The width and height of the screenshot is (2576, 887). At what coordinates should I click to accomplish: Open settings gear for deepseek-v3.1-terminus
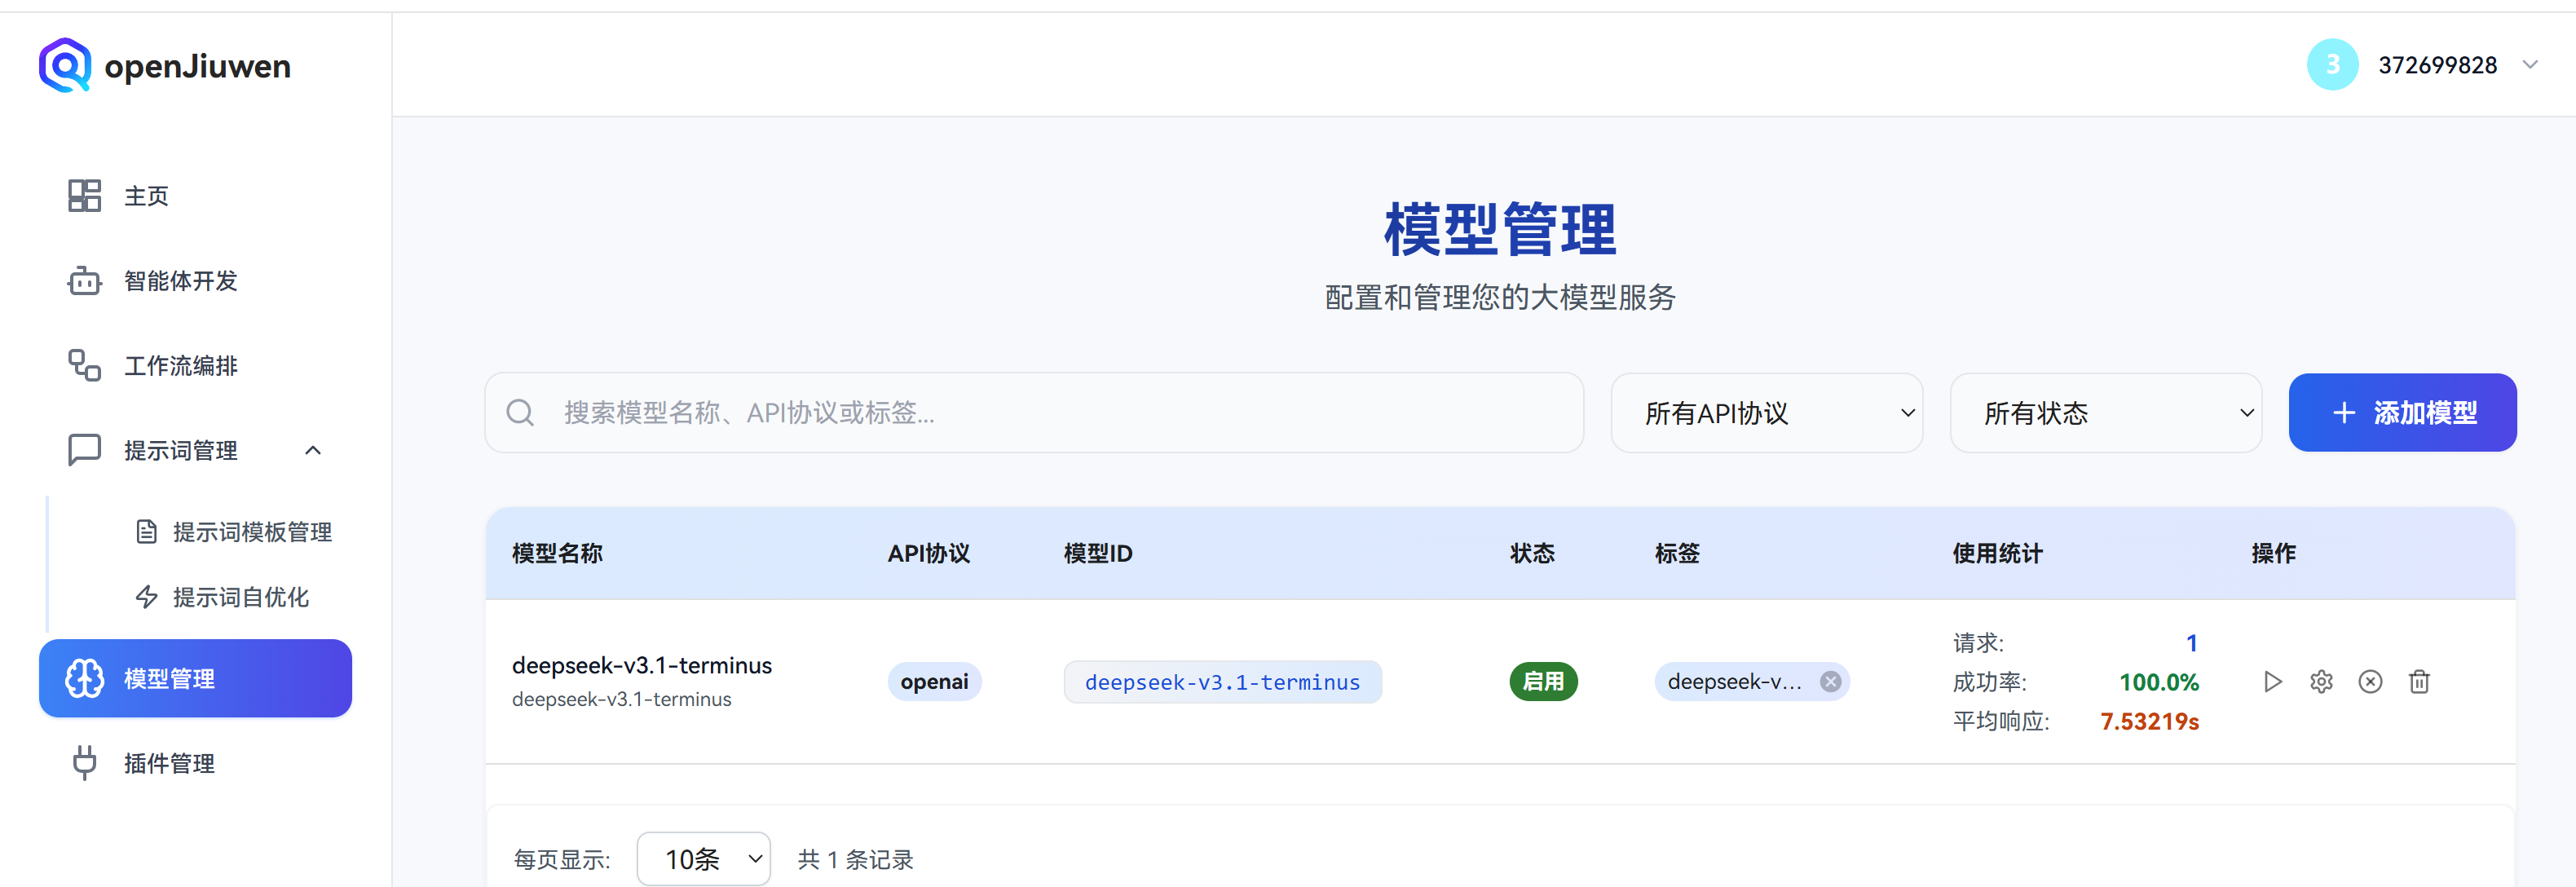click(2321, 682)
